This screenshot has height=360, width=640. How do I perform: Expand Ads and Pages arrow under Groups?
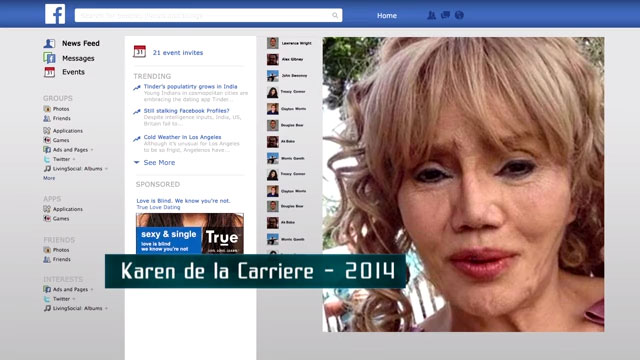click(x=92, y=150)
